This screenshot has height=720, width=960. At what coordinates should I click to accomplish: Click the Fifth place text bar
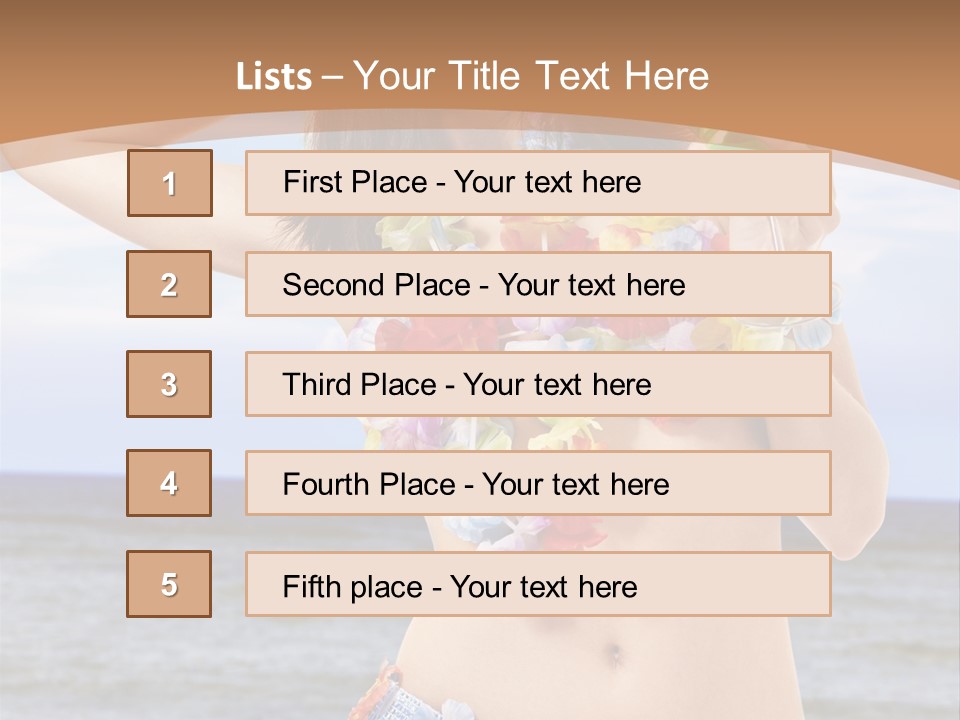pos(538,584)
